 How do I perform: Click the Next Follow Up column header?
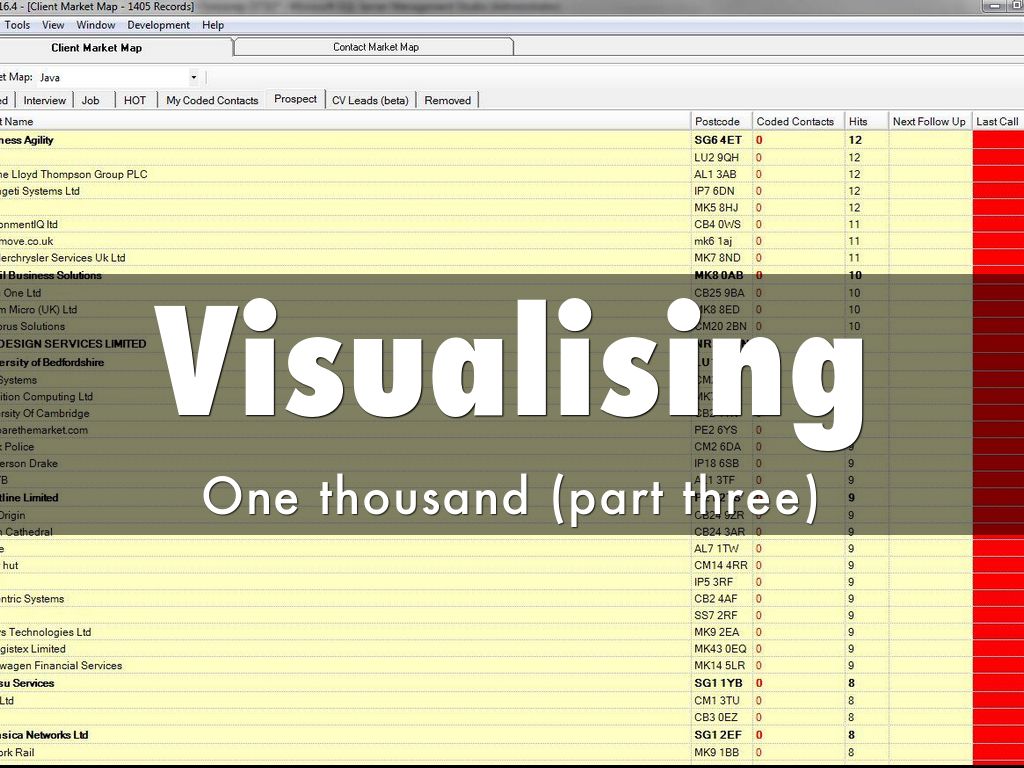click(929, 122)
